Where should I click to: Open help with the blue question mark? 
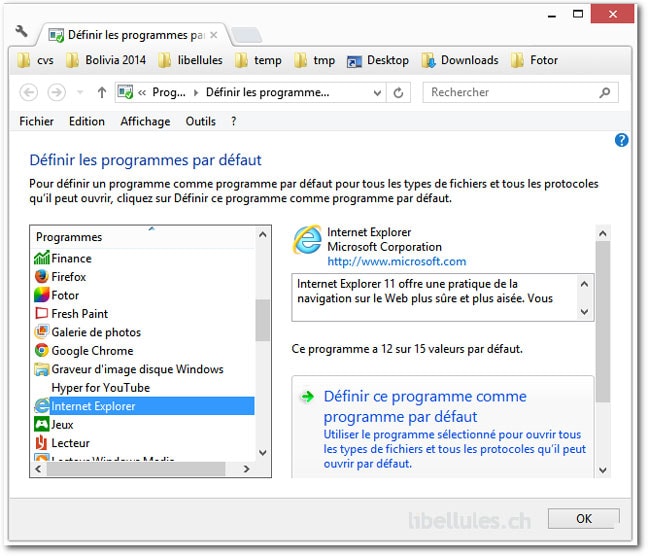click(621, 140)
